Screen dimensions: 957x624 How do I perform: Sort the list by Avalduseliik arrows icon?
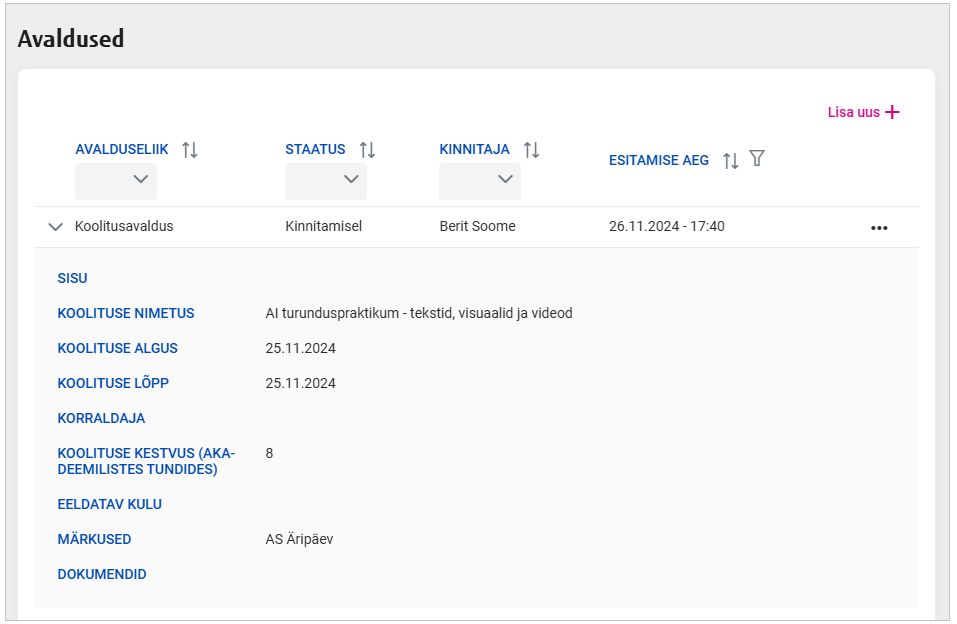(190, 150)
